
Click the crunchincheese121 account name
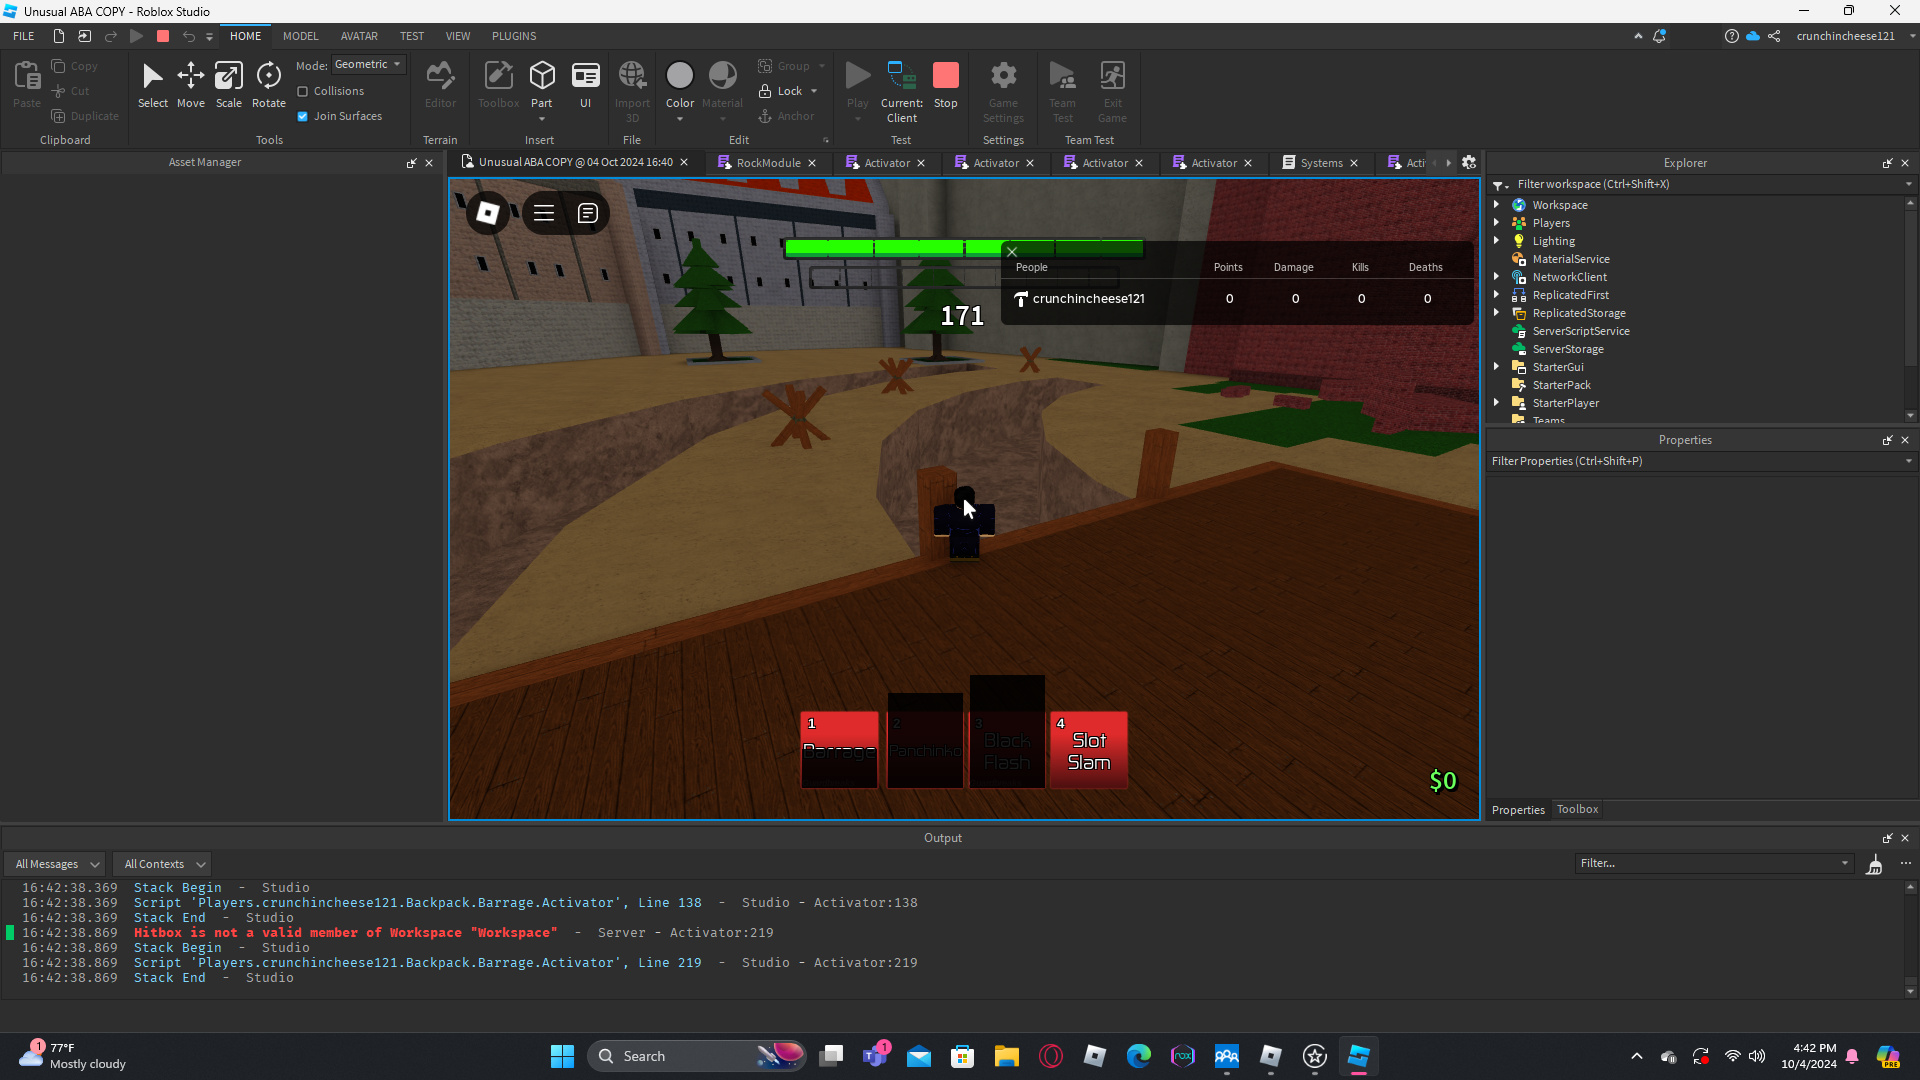1845,36
